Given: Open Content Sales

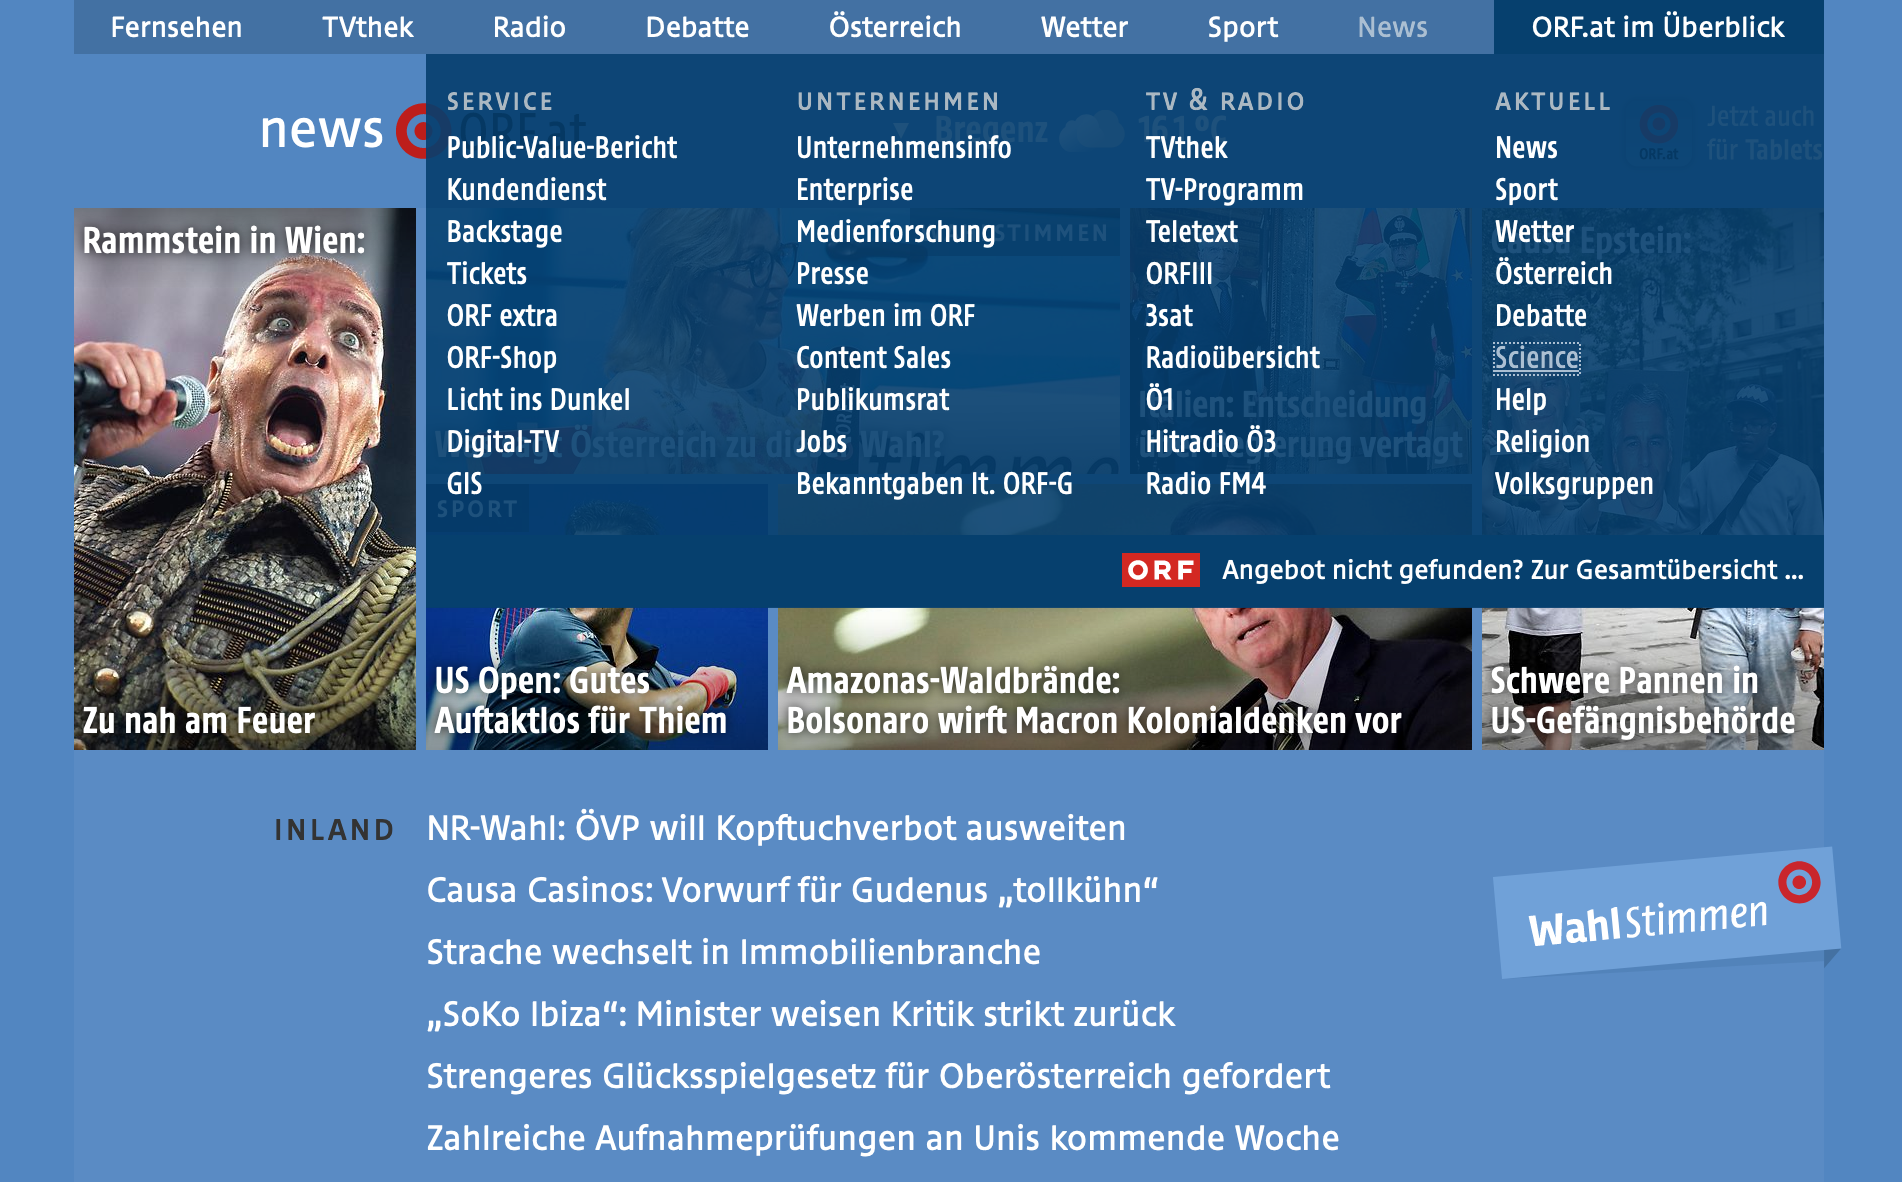Looking at the screenshot, I should pyautogui.click(x=873, y=358).
